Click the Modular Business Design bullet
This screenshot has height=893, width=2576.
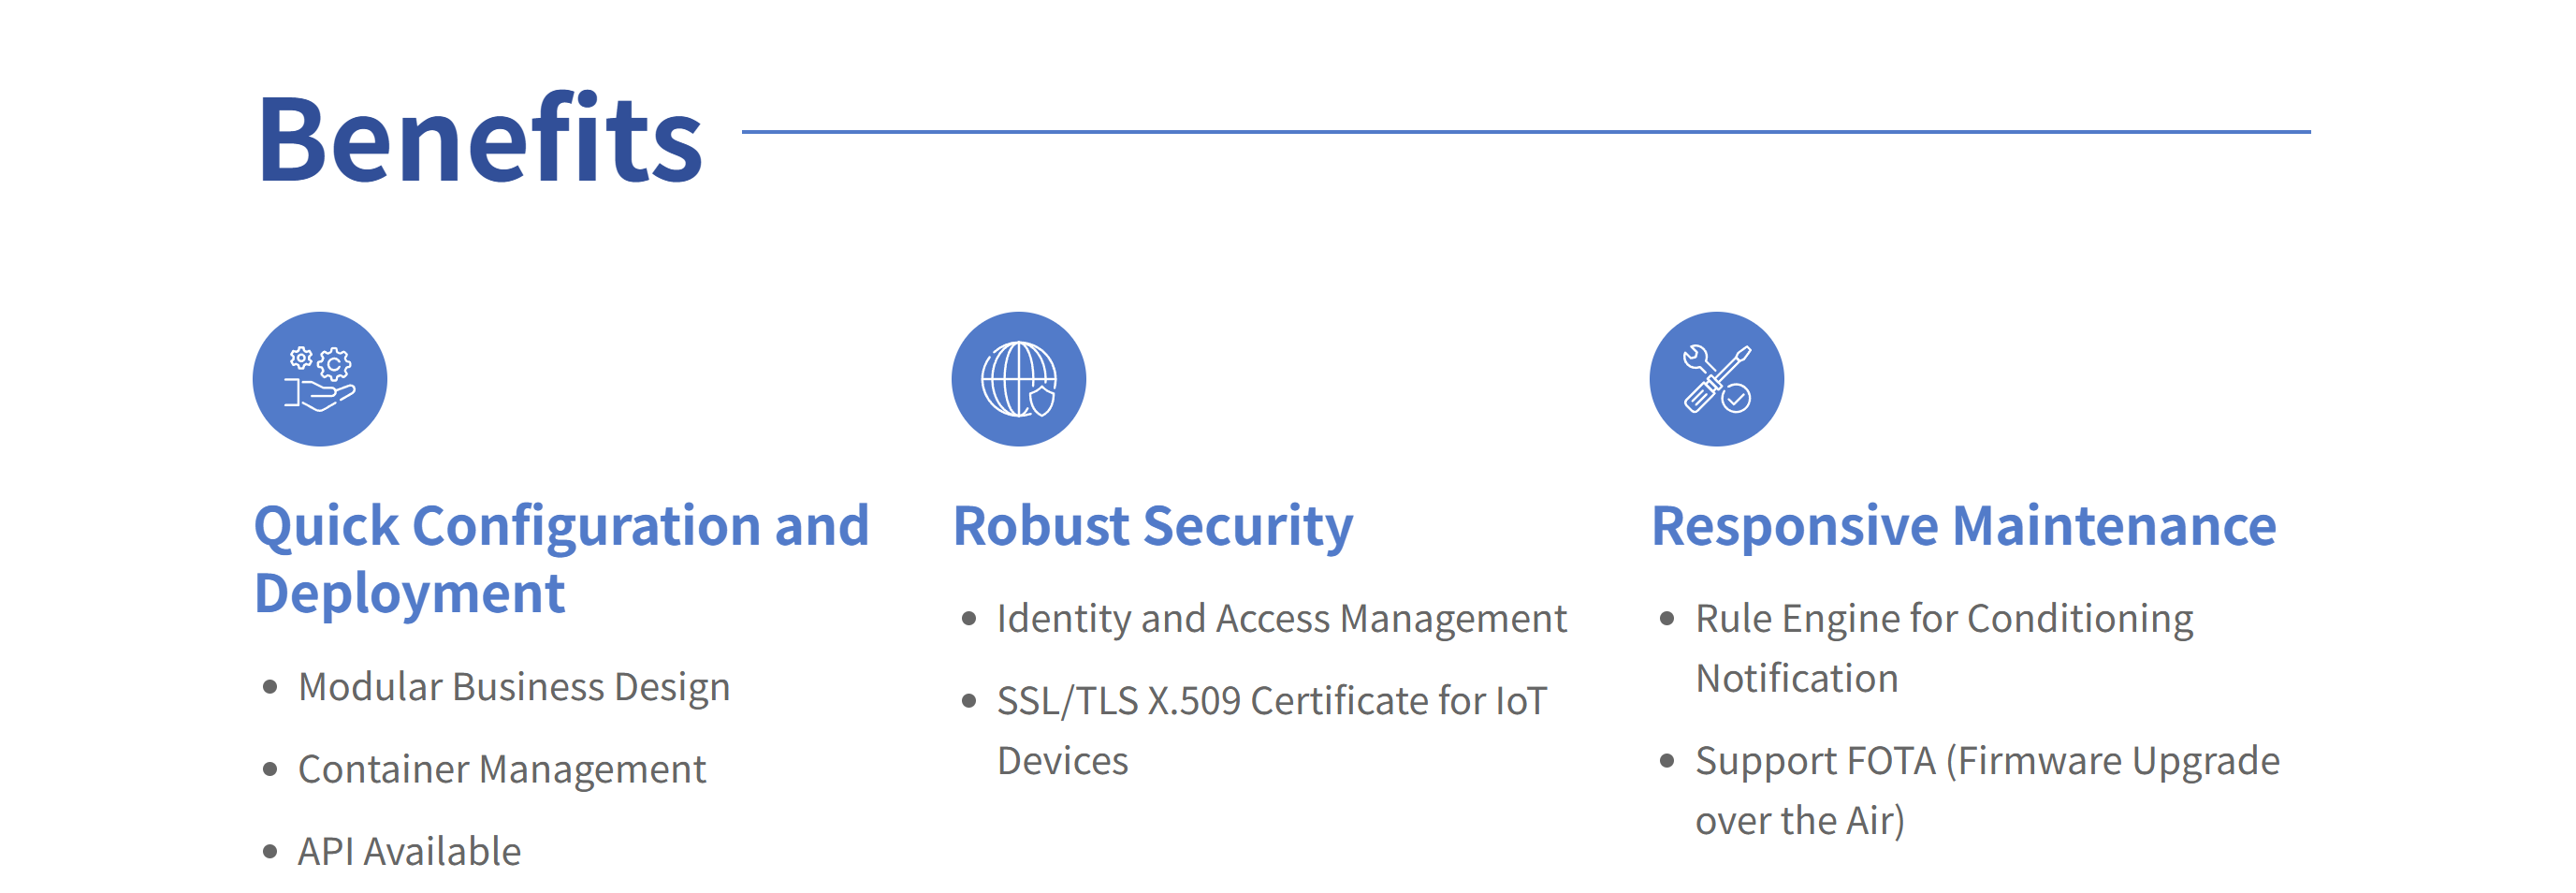coord(514,687)
